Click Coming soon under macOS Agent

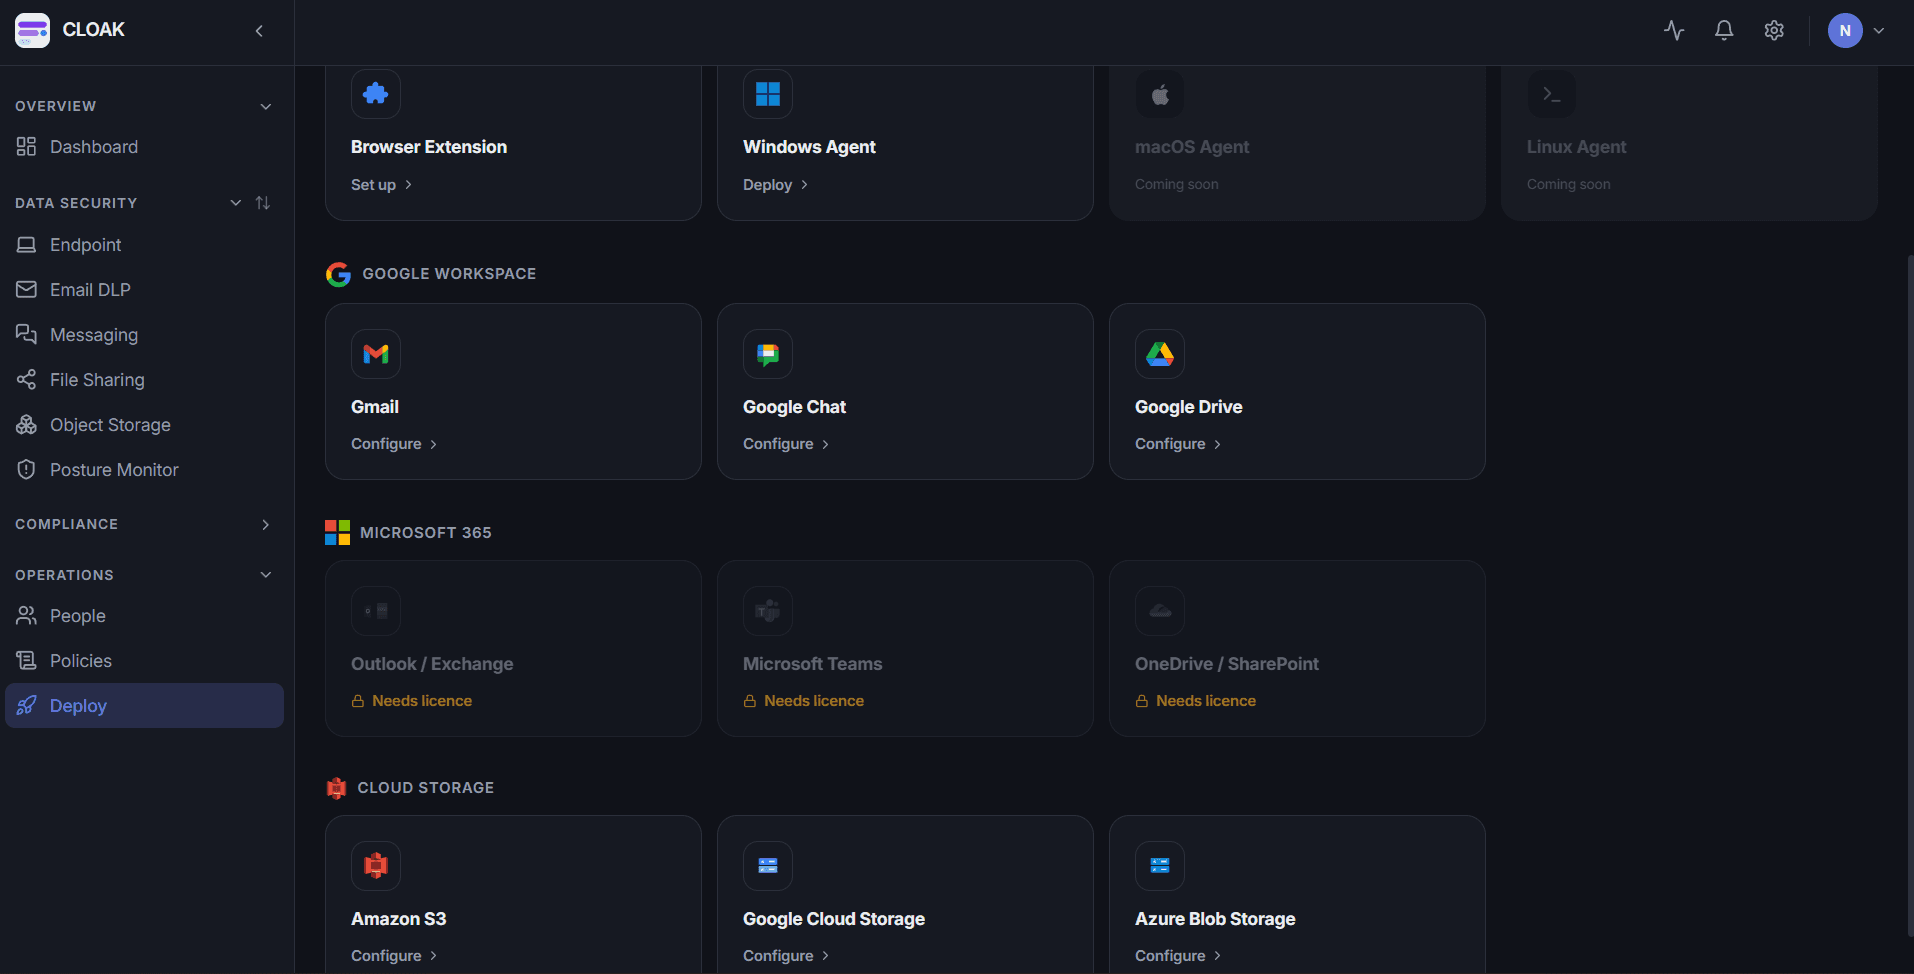1177,184
